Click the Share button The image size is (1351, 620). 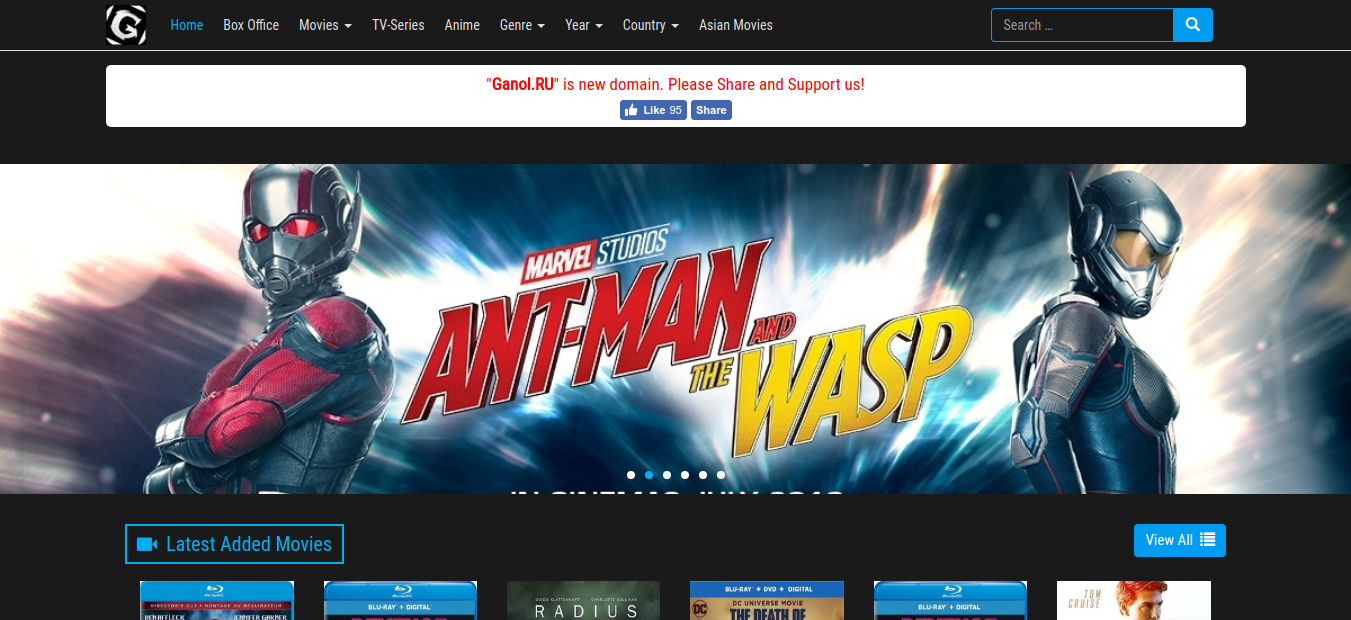click(711, 110)
